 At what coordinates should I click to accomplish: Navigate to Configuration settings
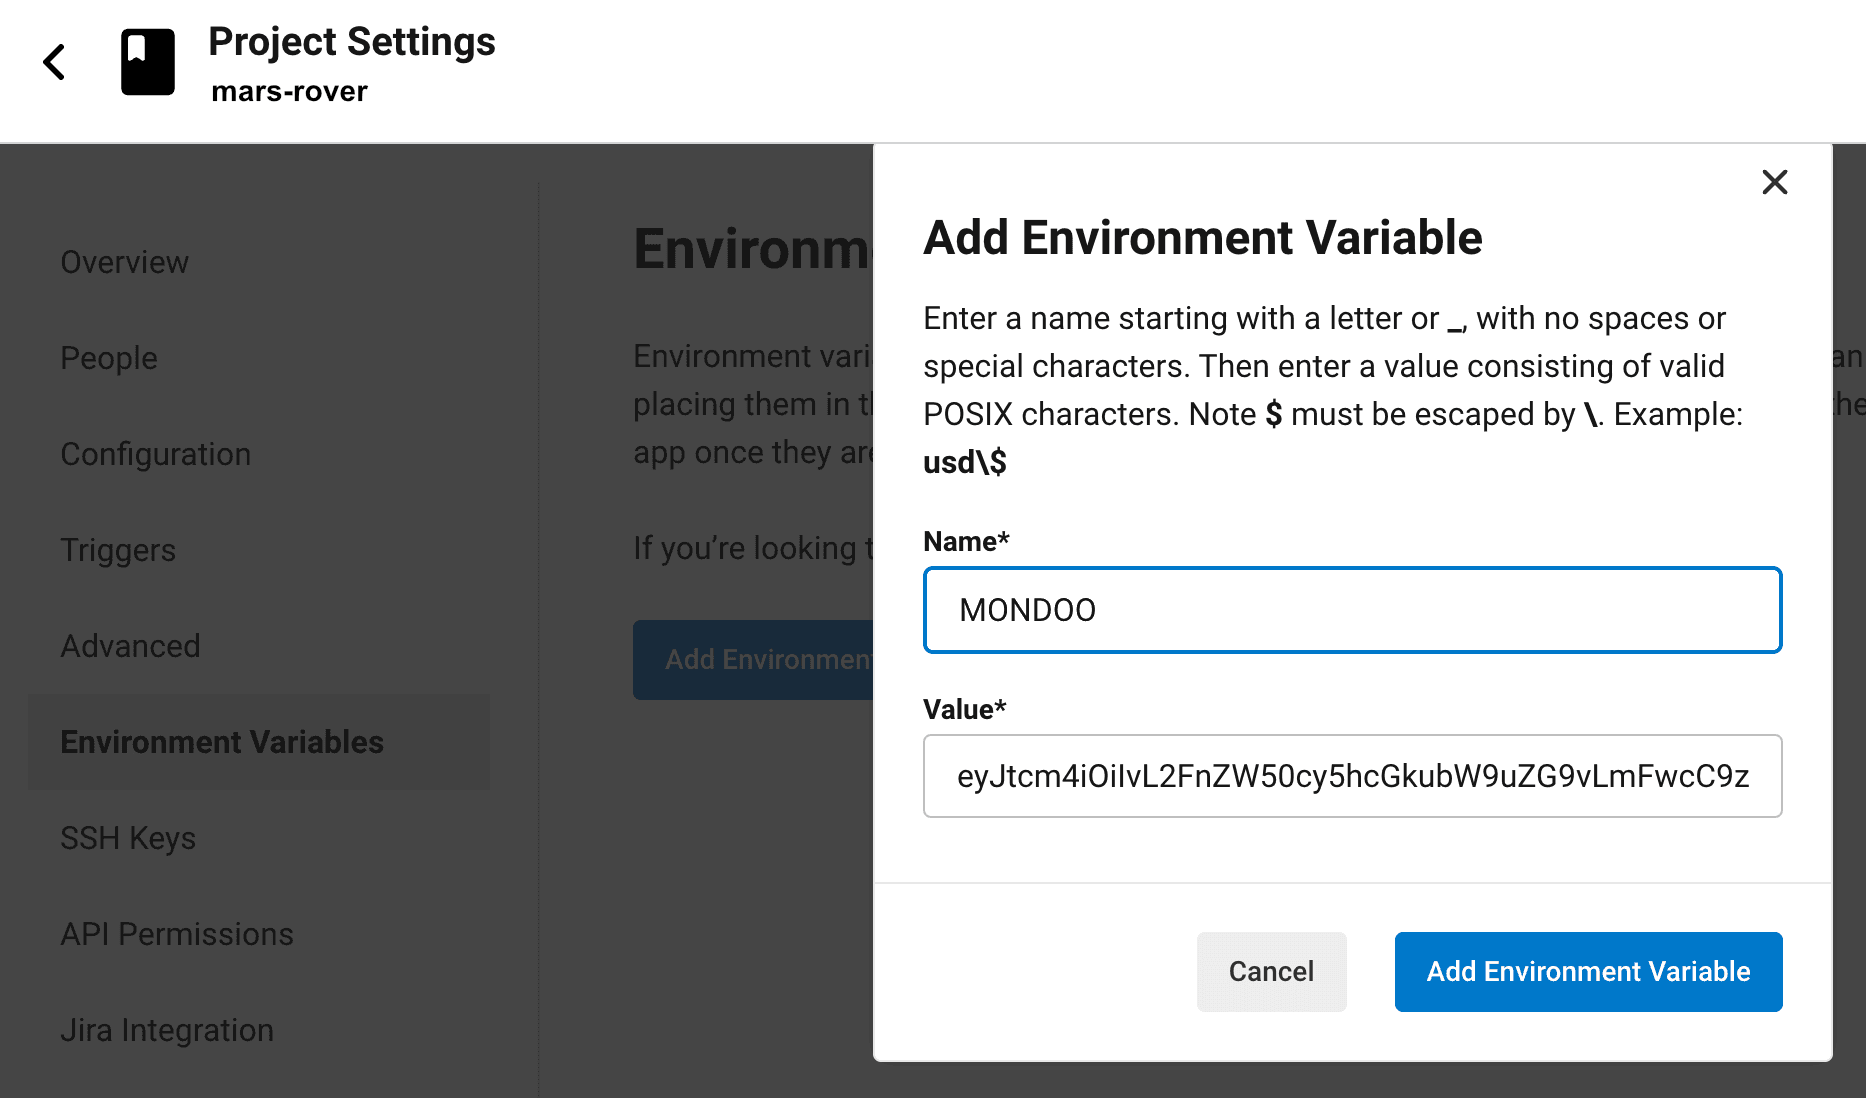tap(156, 453)
